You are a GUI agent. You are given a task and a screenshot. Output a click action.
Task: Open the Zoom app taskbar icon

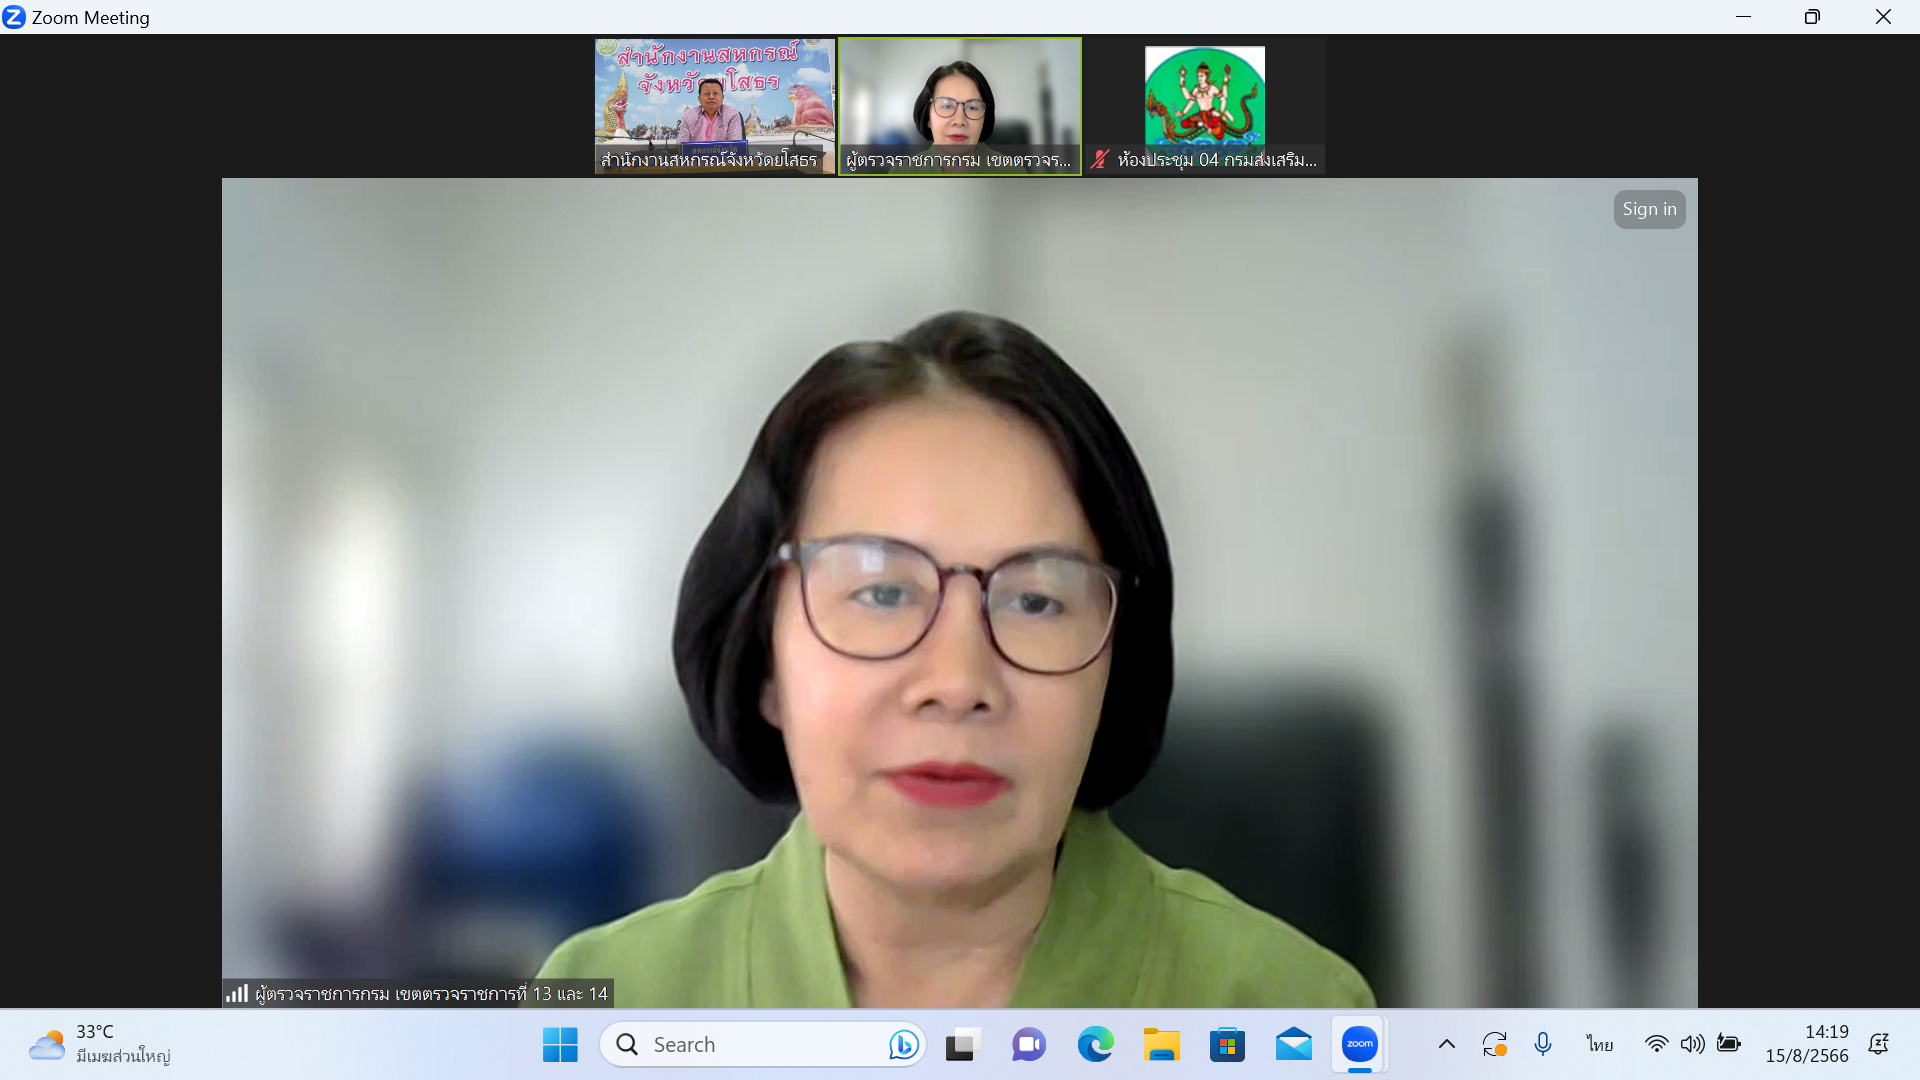1359,1044
